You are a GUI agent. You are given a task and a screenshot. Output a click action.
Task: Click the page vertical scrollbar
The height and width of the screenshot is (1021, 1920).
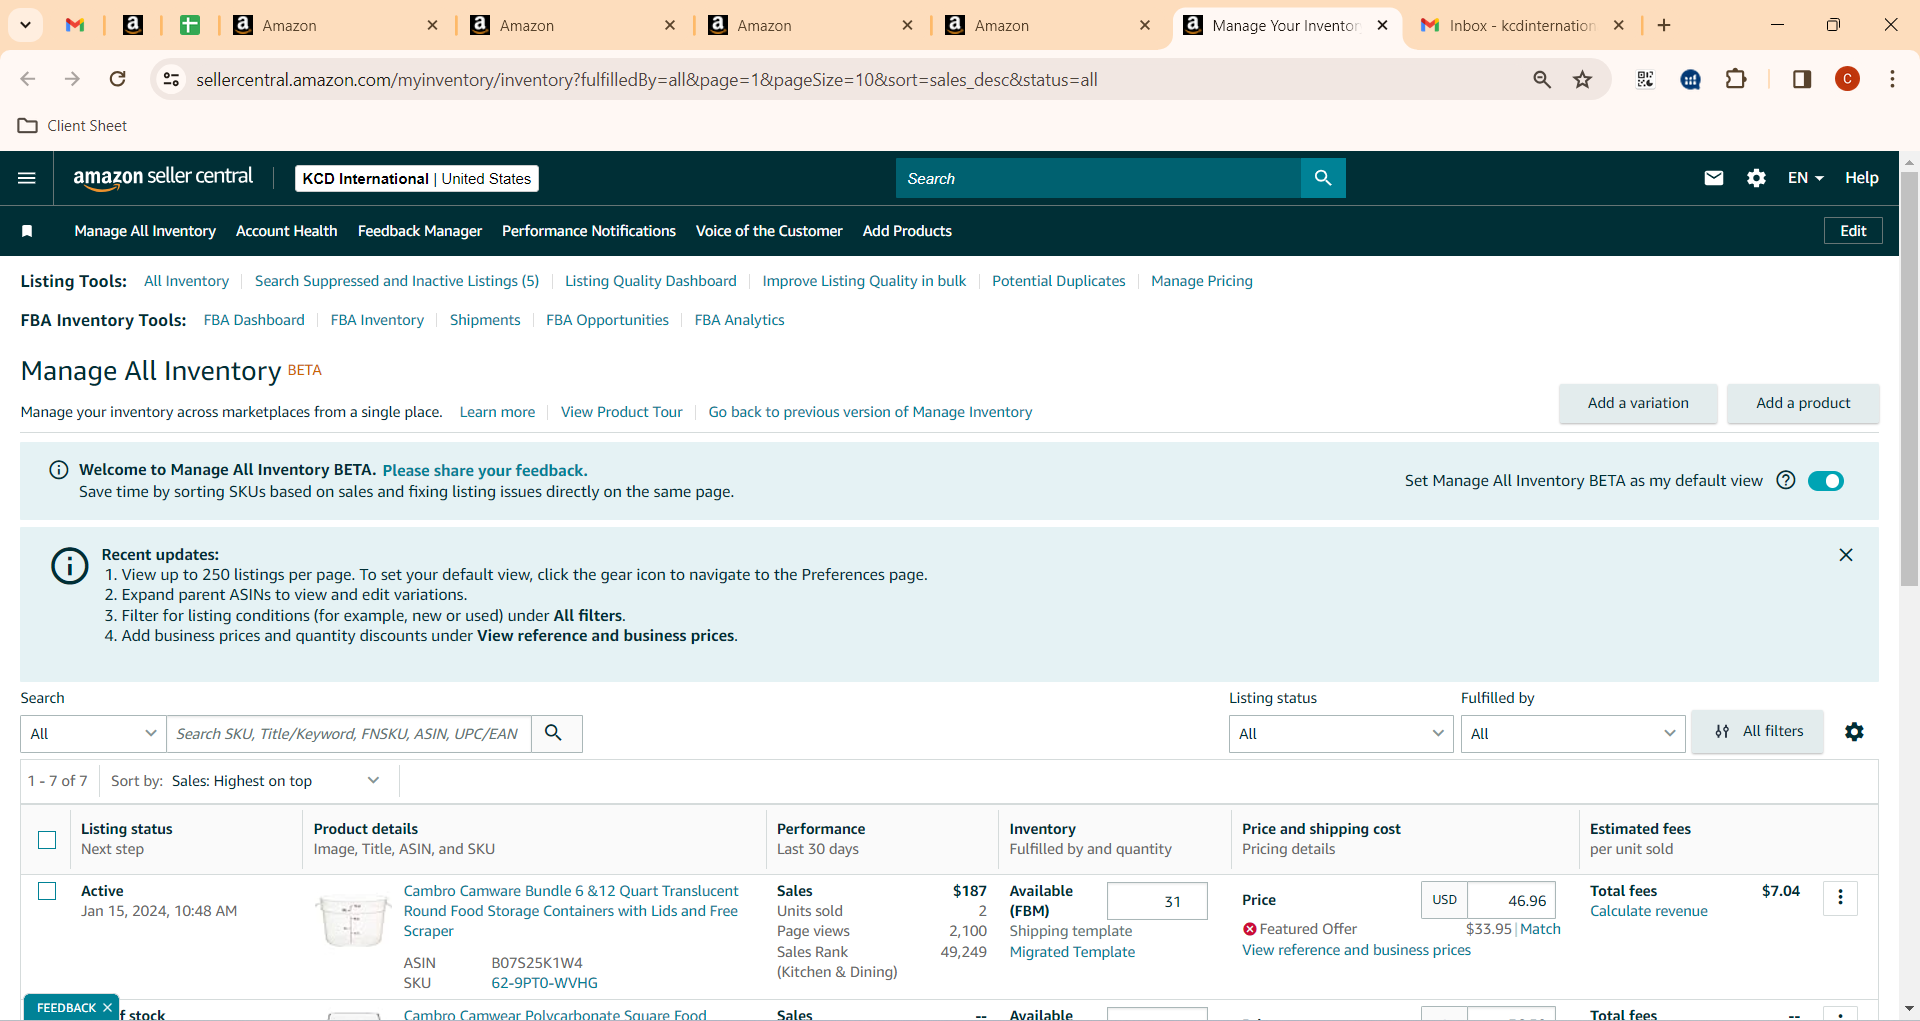[x=1909, y=380]
